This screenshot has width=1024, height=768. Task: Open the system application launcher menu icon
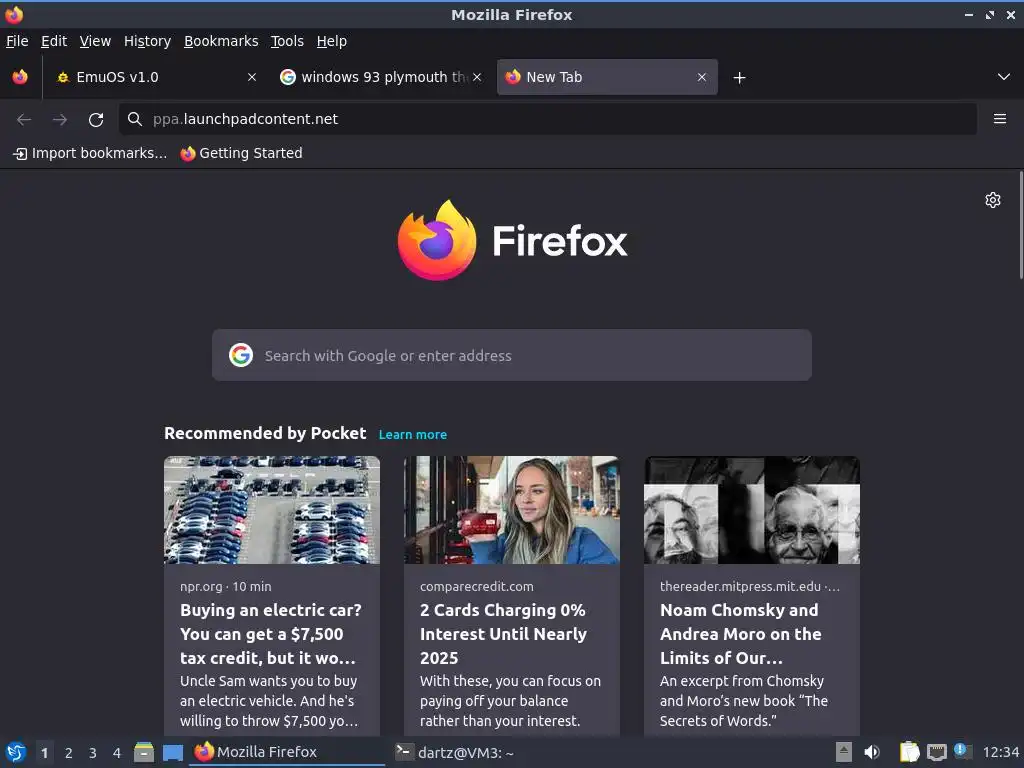pos(16,752)
